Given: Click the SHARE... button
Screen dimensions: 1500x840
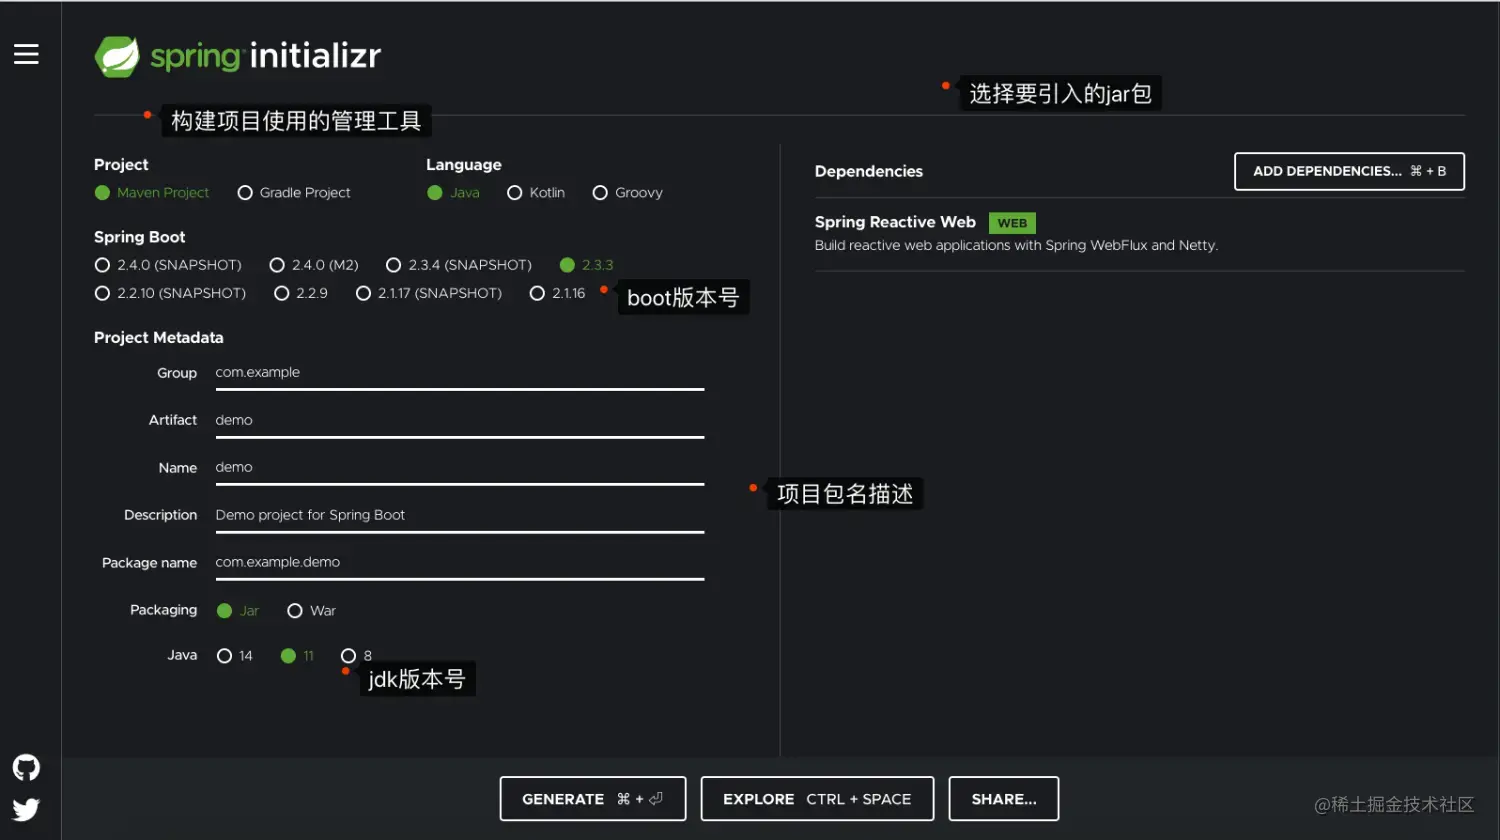Looking at the screenshot, I should point(1004,799).
